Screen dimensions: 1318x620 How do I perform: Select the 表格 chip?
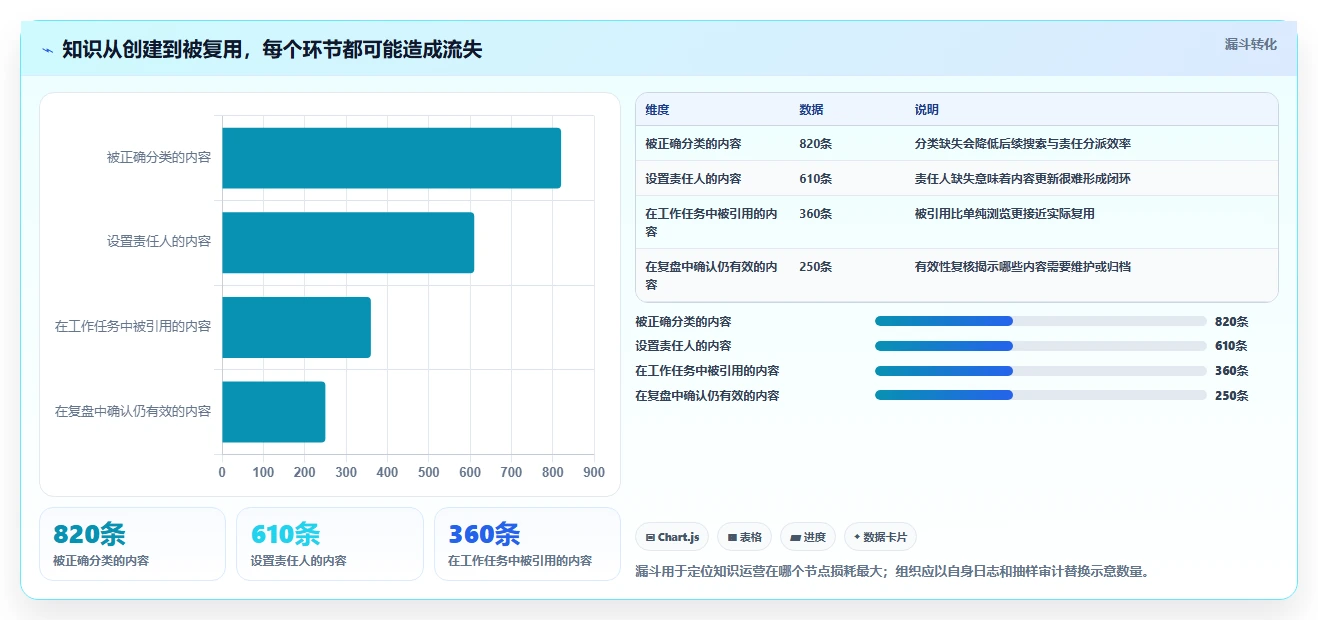pyautogui.click(x=744, y=537)
